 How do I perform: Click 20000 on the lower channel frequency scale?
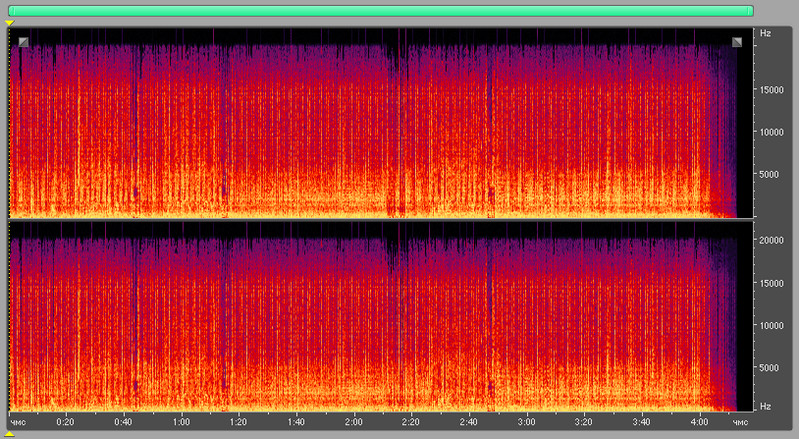(767, 240)
